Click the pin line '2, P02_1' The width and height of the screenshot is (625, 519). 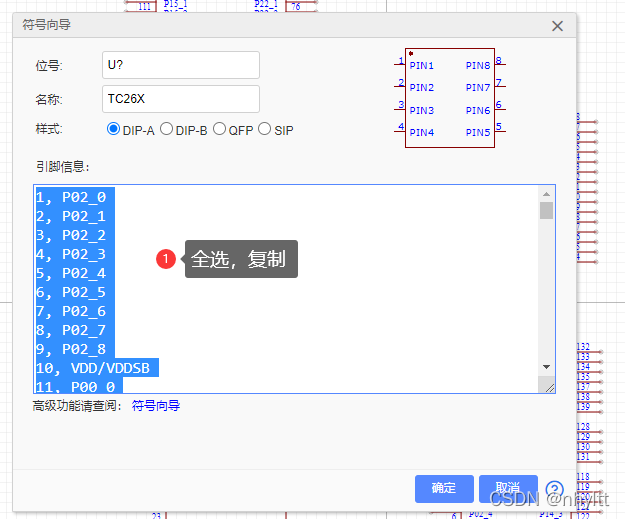[x=71, y=216]
